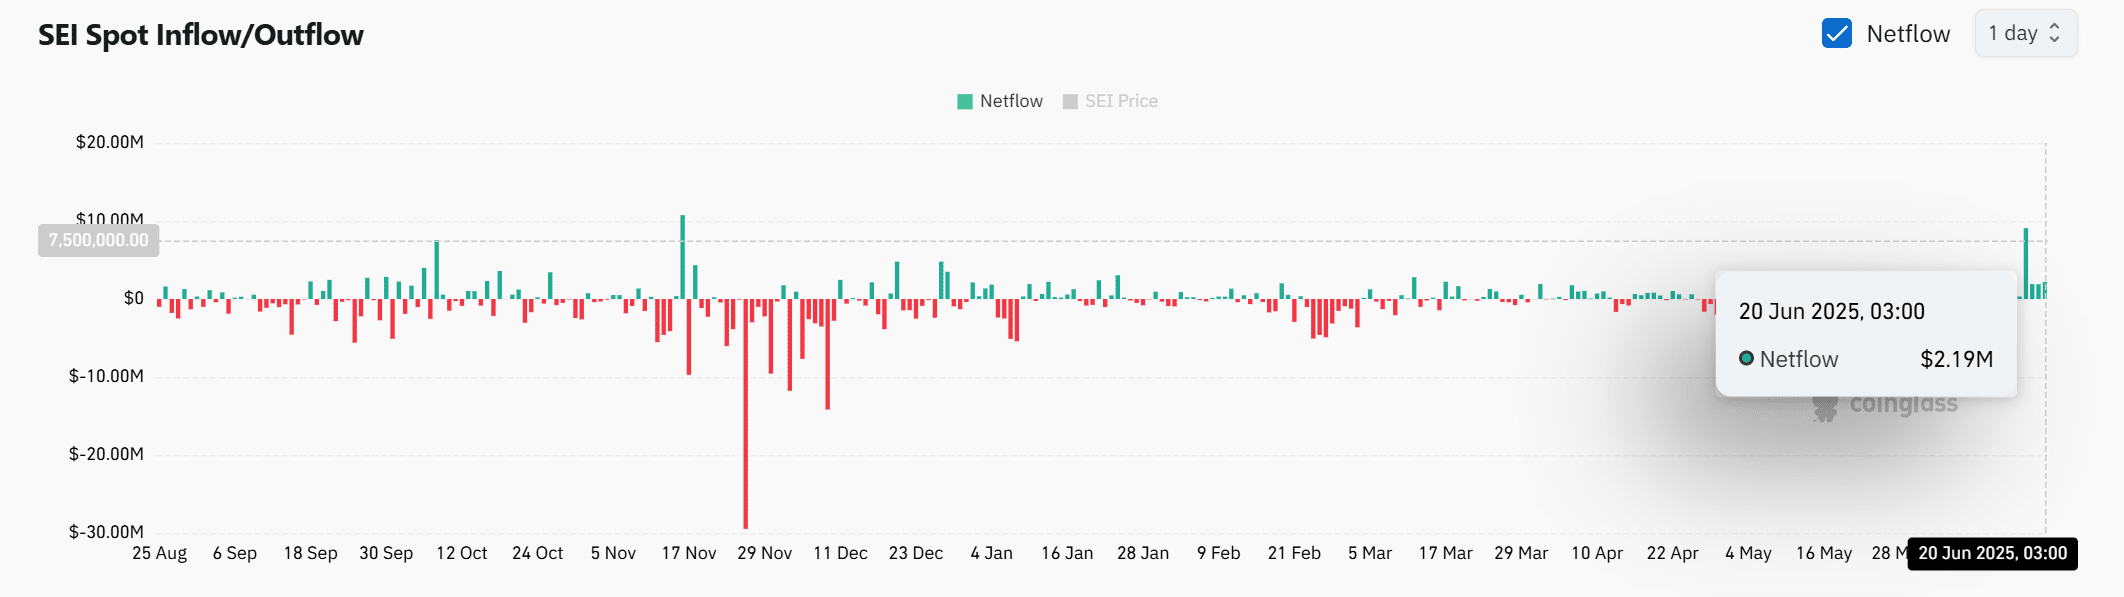Click the Netflow dot marker in tooltip
2124x597 pixels.
(x=1746, y=359)
